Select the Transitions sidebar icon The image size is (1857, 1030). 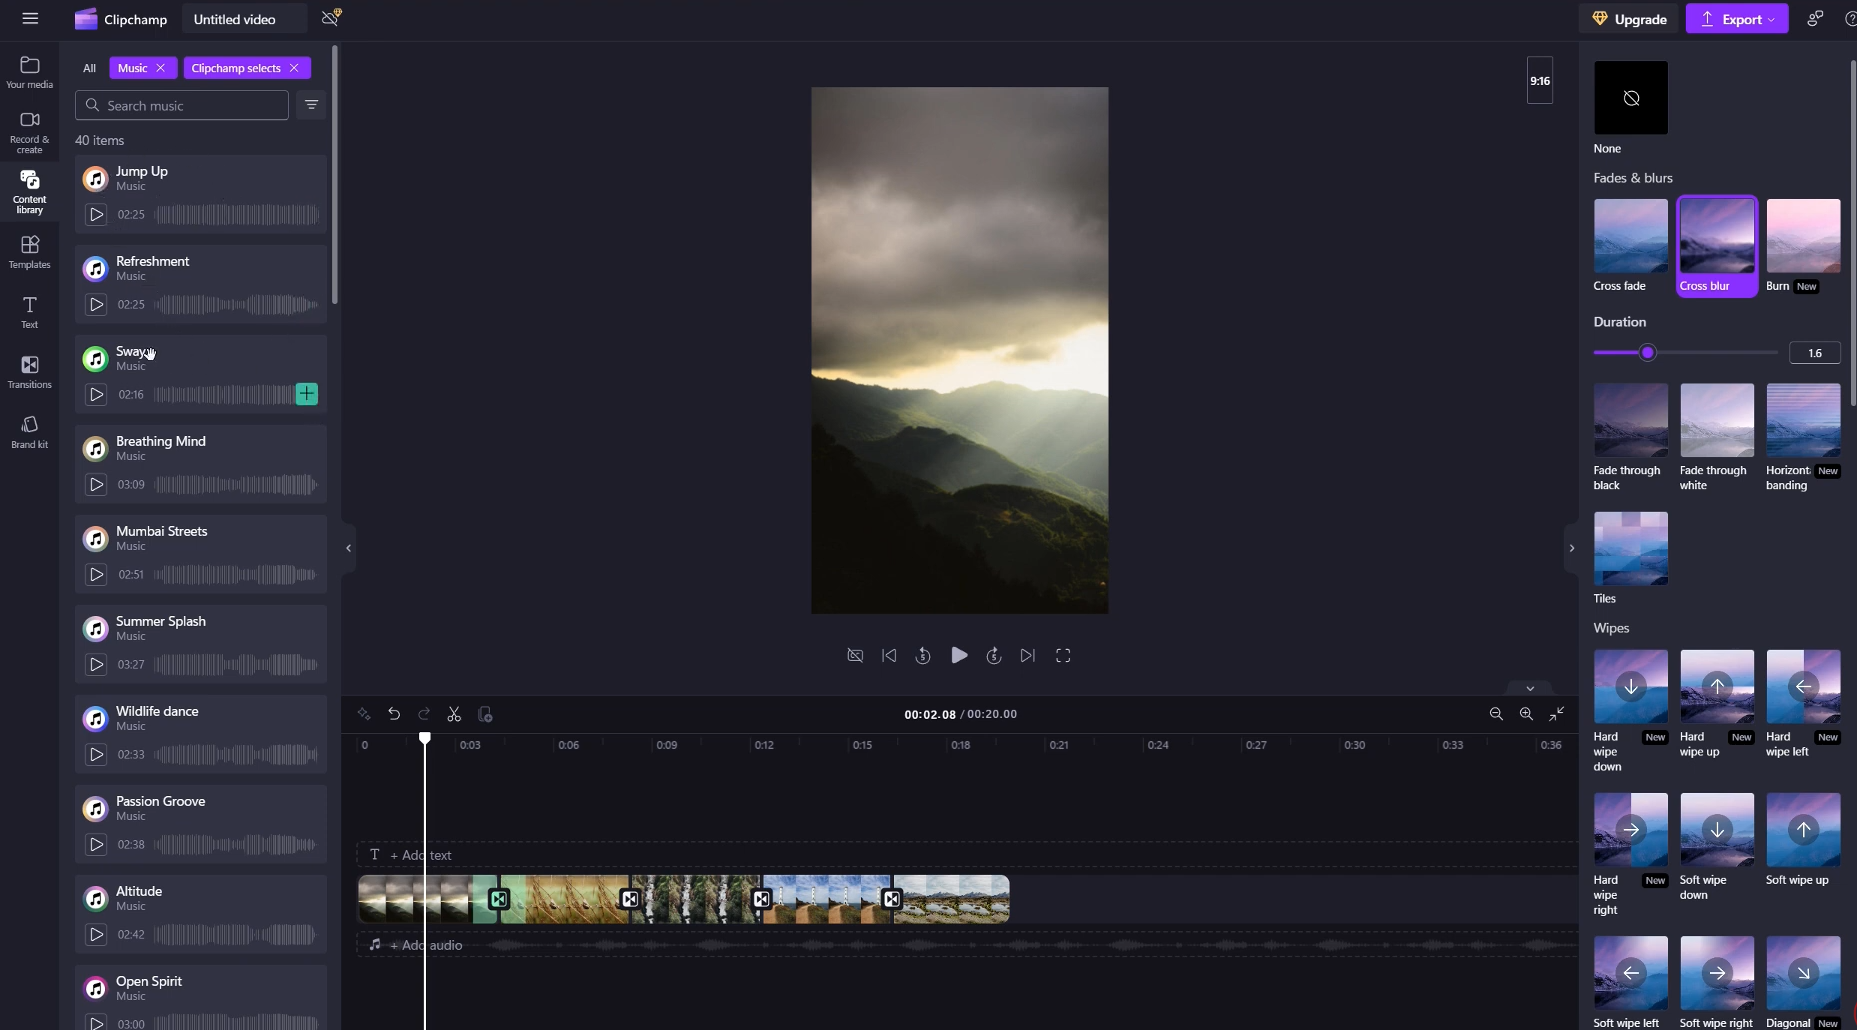(x=29, y=370)
